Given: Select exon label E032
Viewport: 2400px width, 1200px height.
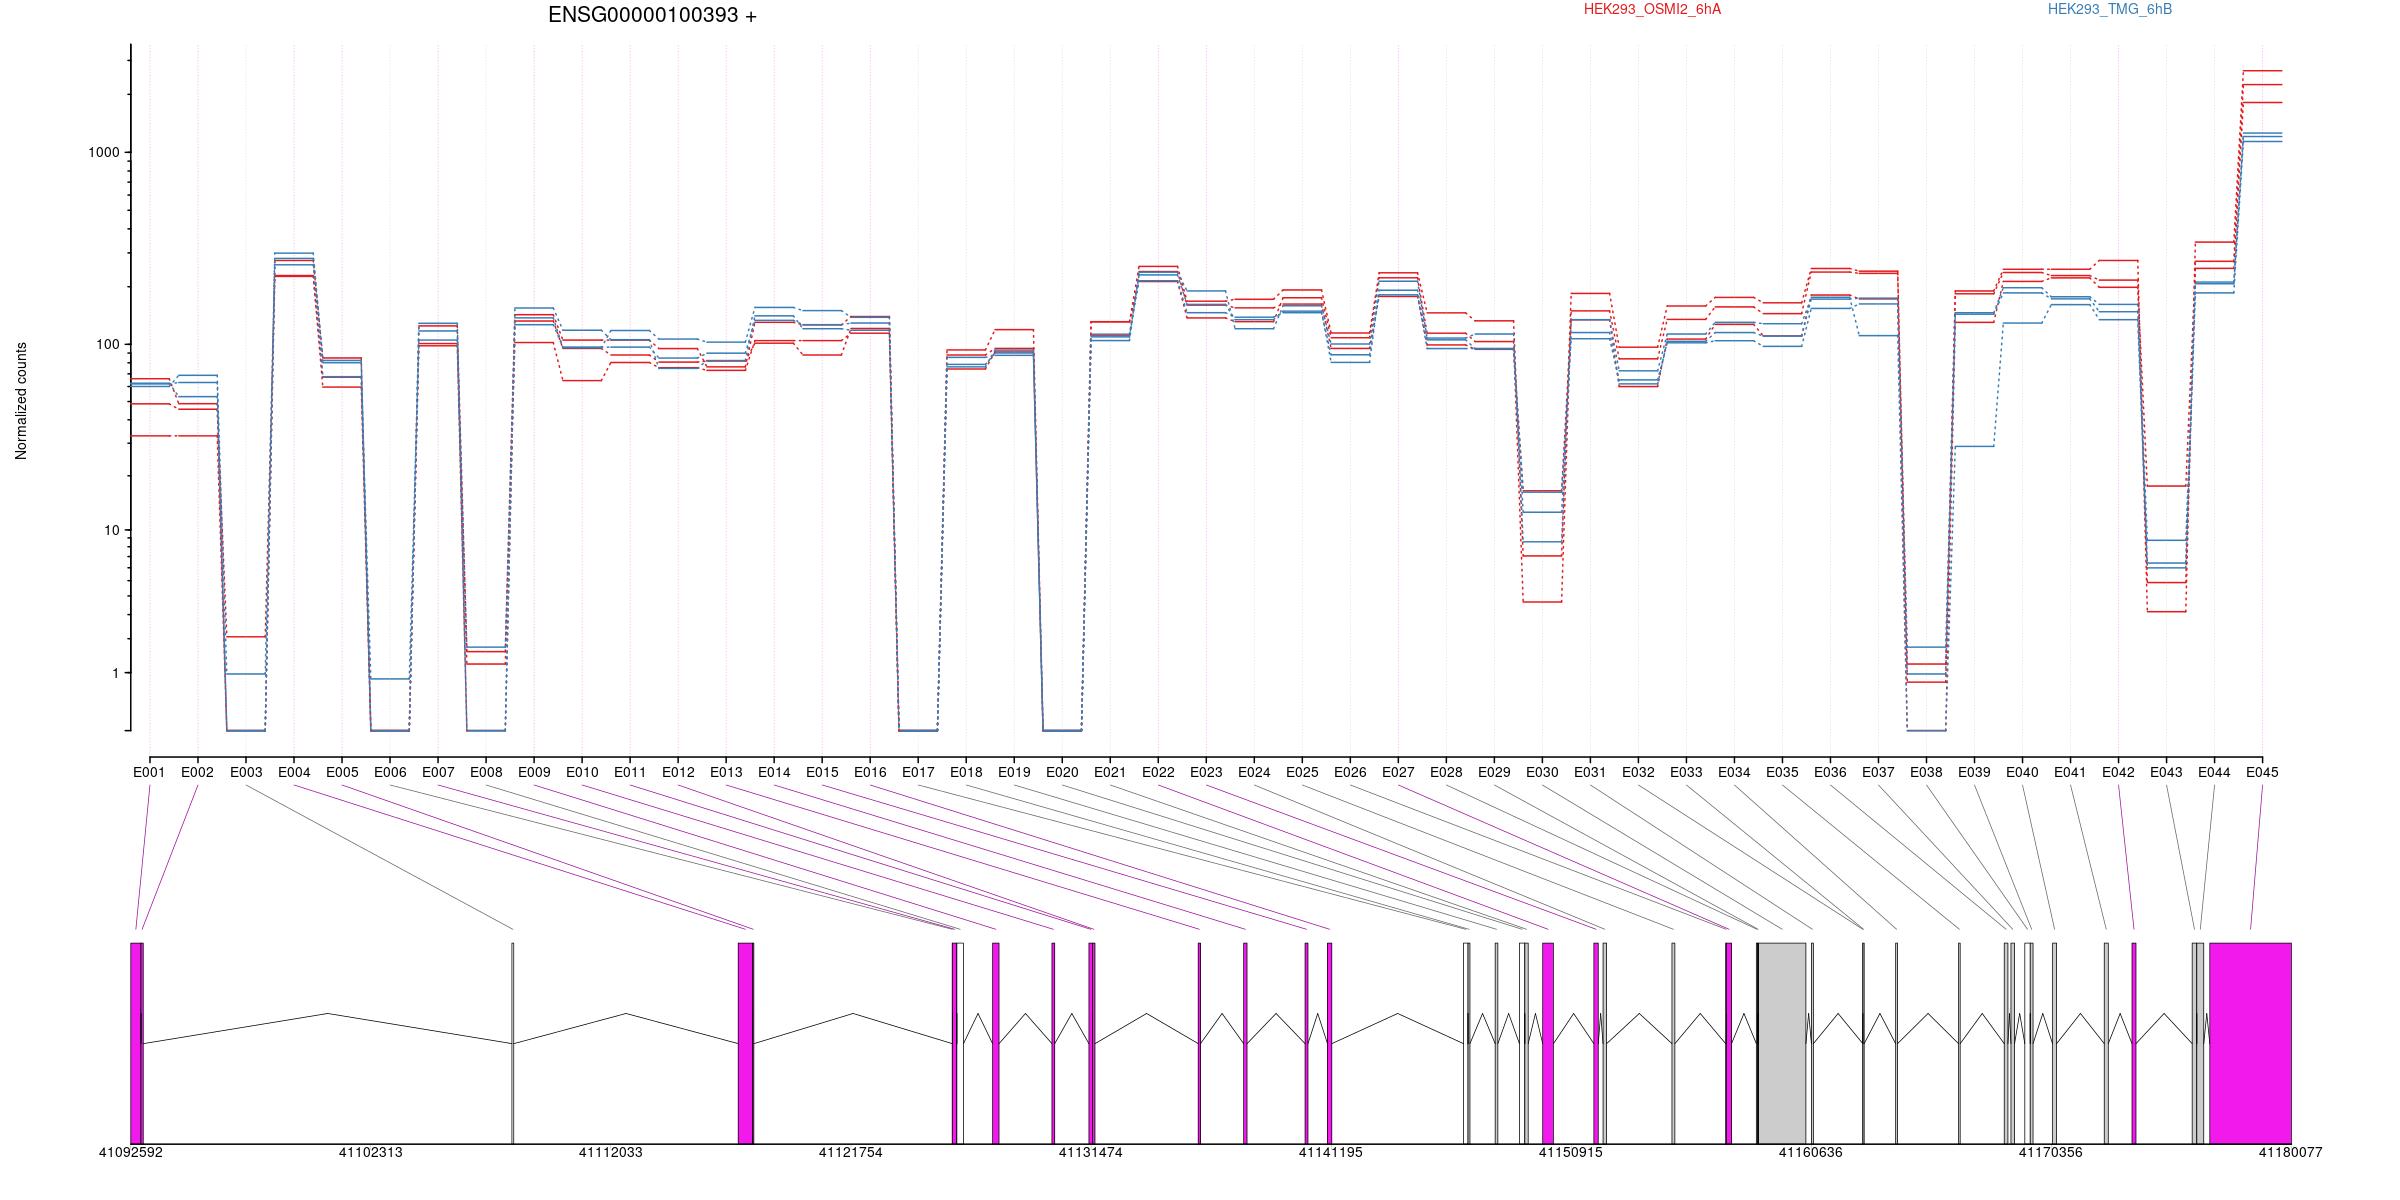Looking at the screenshot, I should 1638,772.
